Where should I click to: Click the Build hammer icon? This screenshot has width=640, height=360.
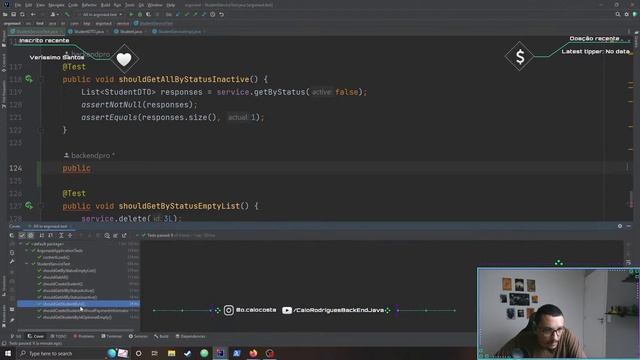[67, 14]
